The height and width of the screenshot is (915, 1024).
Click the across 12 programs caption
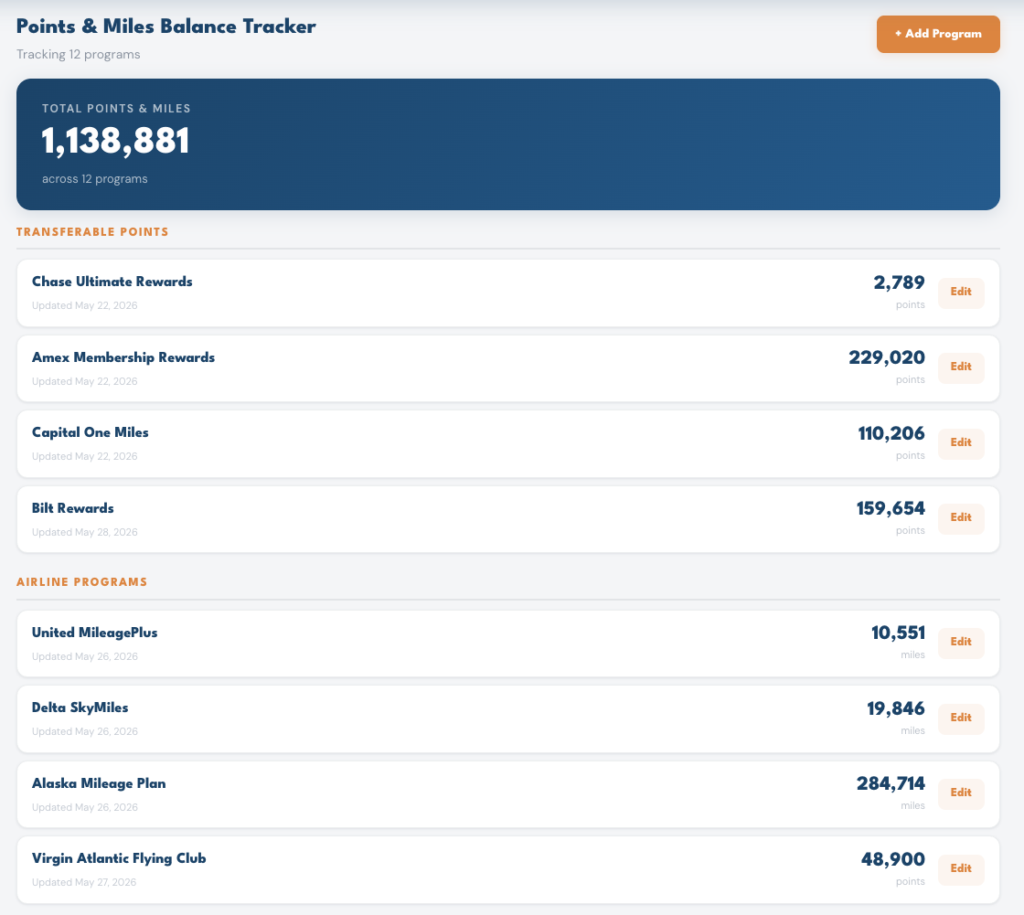95,179
